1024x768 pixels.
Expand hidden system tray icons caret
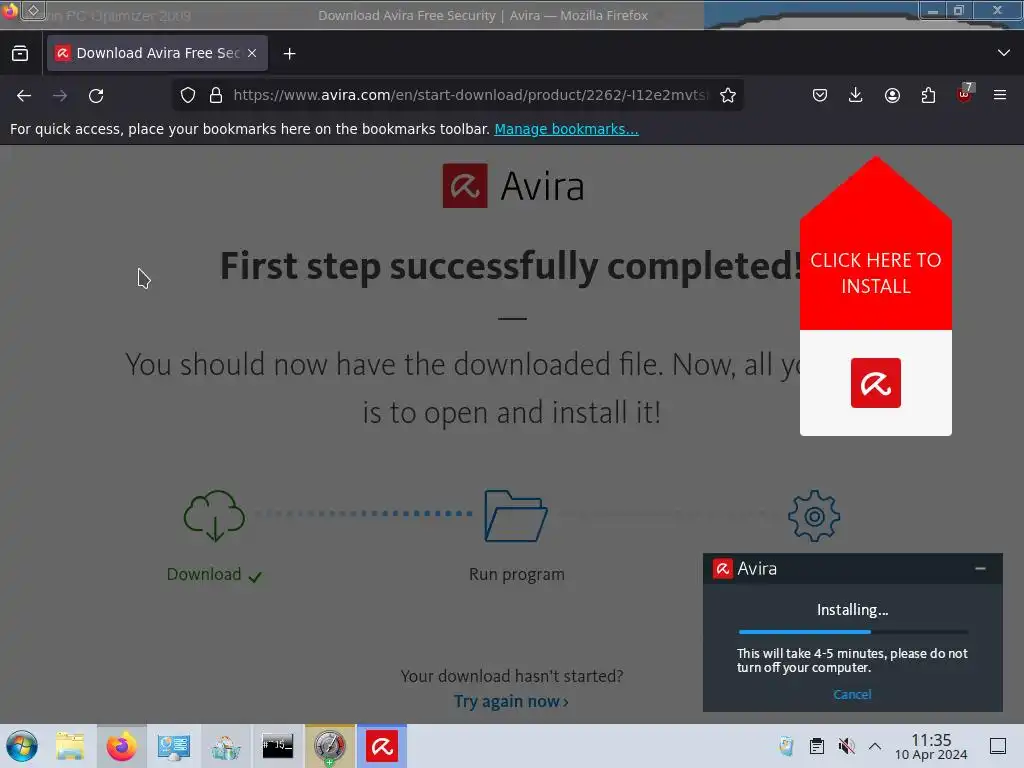(x=875, y=746)
